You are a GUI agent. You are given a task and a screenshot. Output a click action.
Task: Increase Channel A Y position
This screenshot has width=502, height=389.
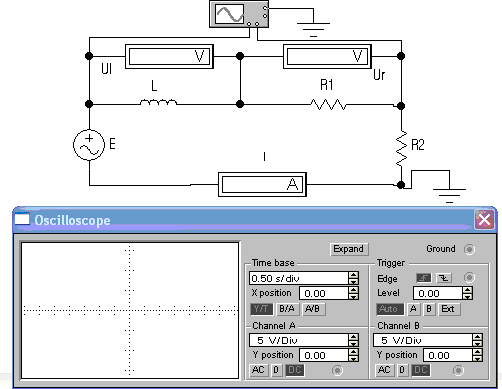pyautogui.click(x=353, y=352)
